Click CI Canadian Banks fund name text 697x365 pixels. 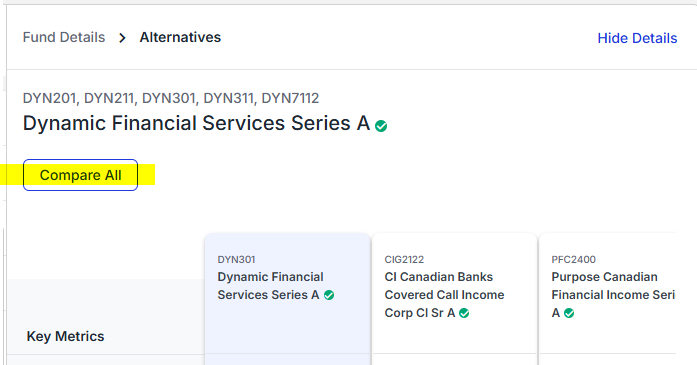coord(444,295)
